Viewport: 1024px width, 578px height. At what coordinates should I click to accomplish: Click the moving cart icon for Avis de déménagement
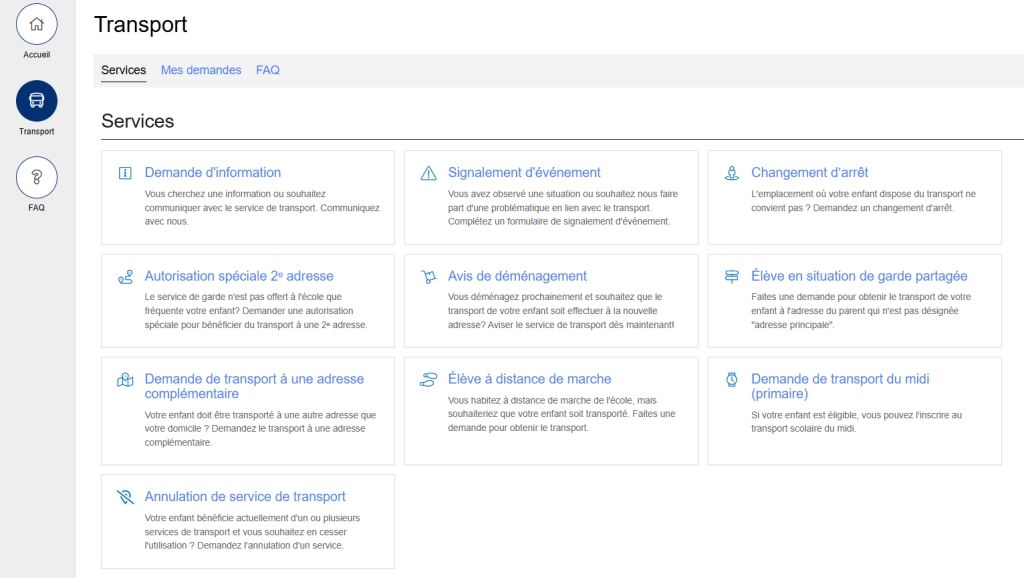[x=429, y=277]
